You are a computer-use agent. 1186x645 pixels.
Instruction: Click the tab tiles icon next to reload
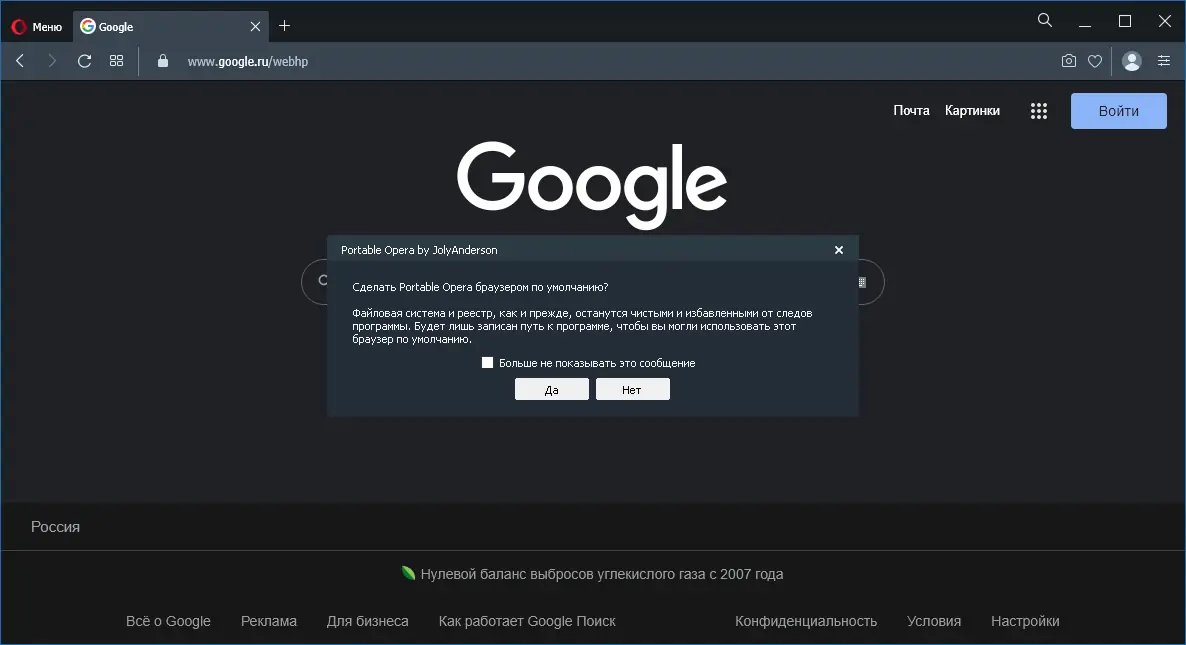[116, 60]
